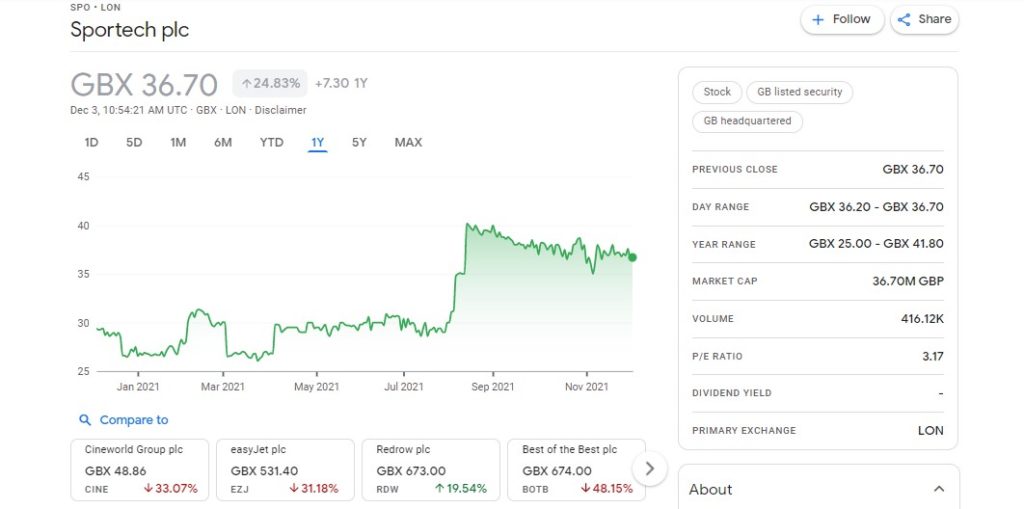1024x509 pixels.
Task: Select the 5D time range tab
Action: [134, 142]
